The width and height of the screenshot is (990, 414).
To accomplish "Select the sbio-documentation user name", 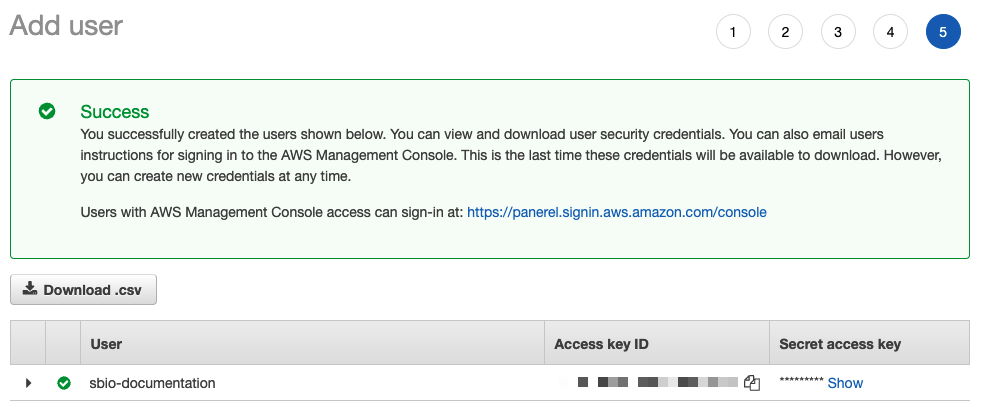I will click(152, 383).
